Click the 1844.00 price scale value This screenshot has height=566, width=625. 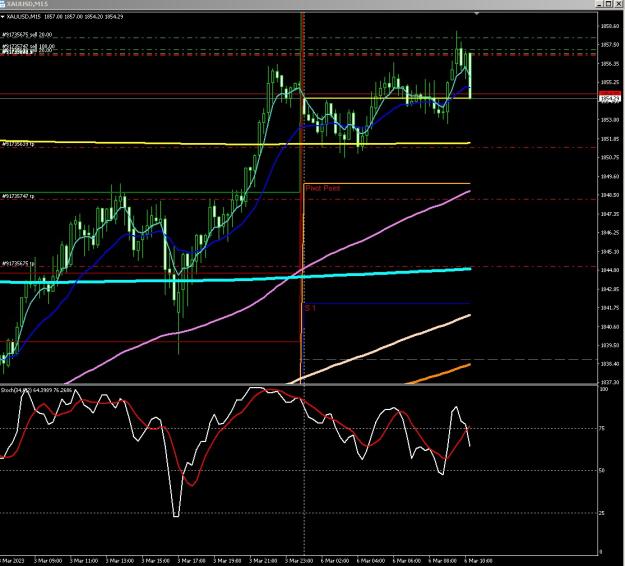(x=610, y=270)
